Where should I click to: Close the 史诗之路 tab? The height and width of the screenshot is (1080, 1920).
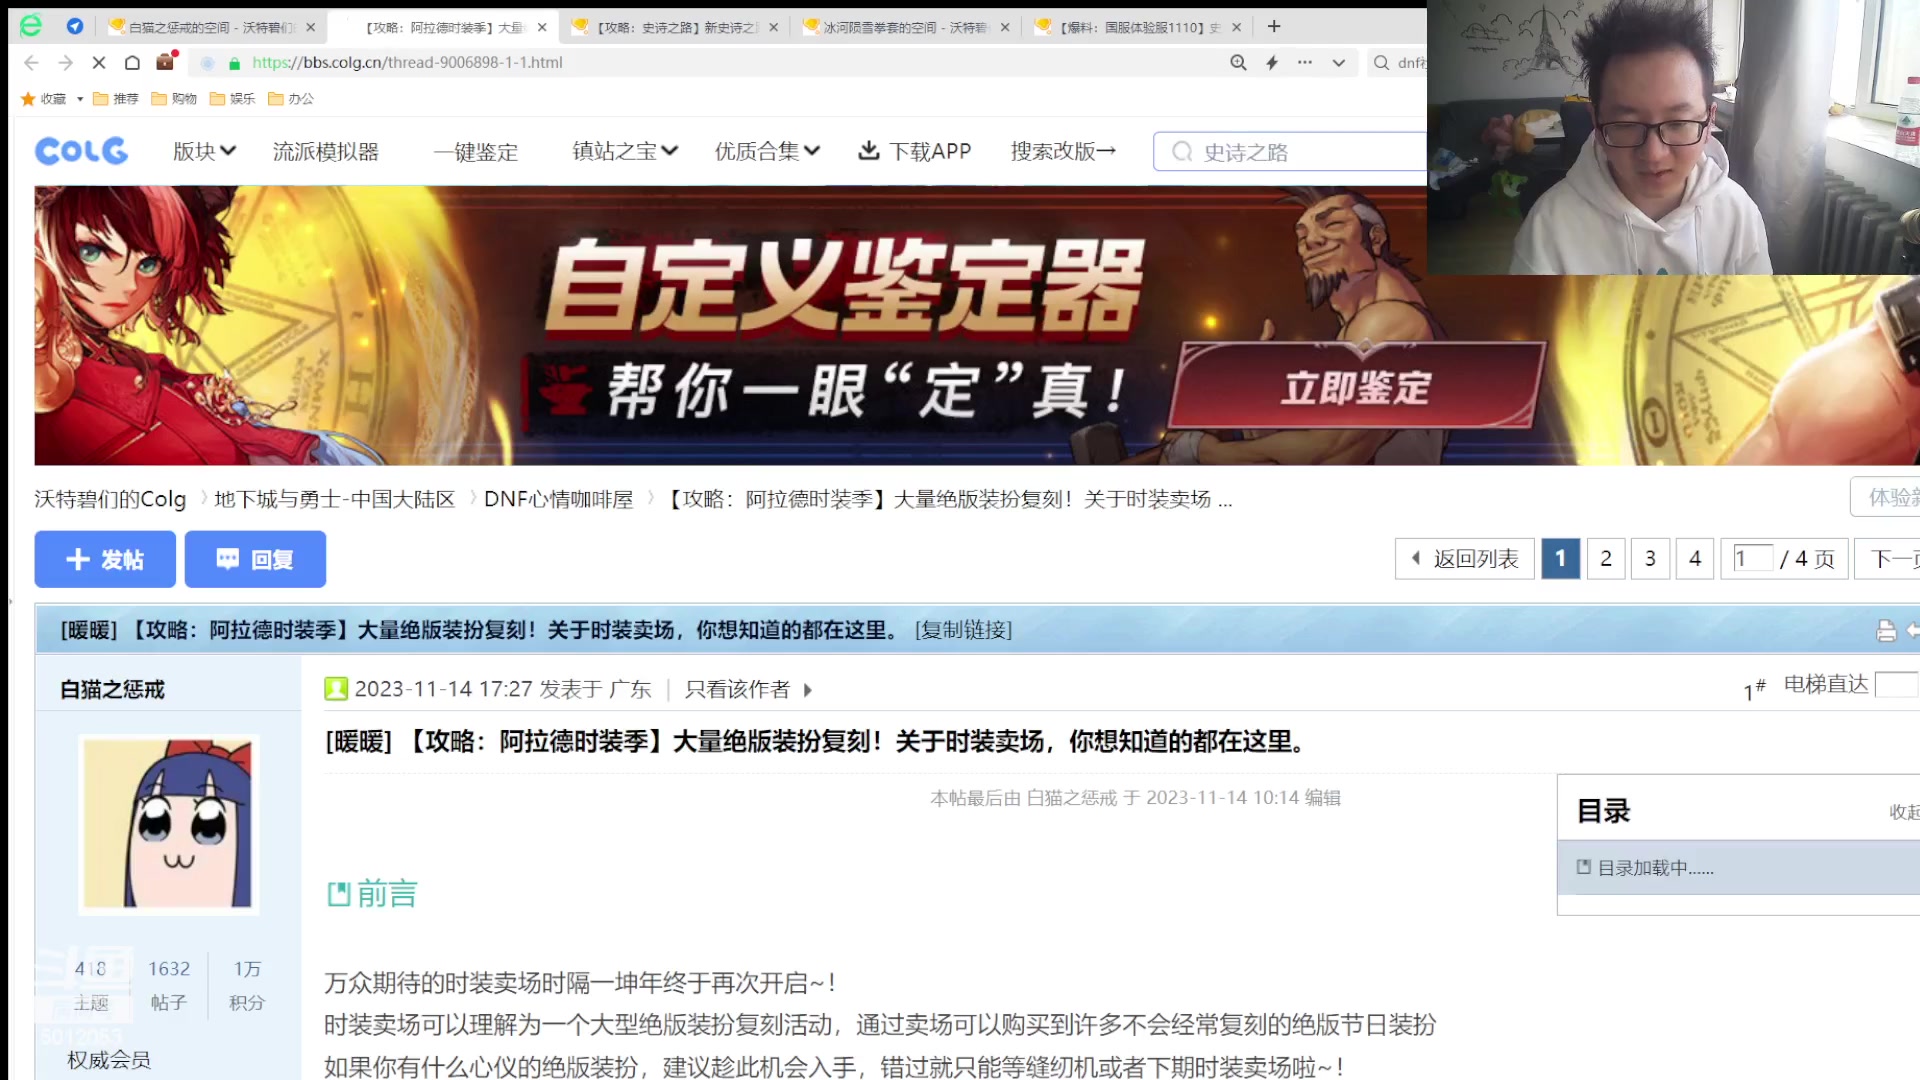click(773, 27)
